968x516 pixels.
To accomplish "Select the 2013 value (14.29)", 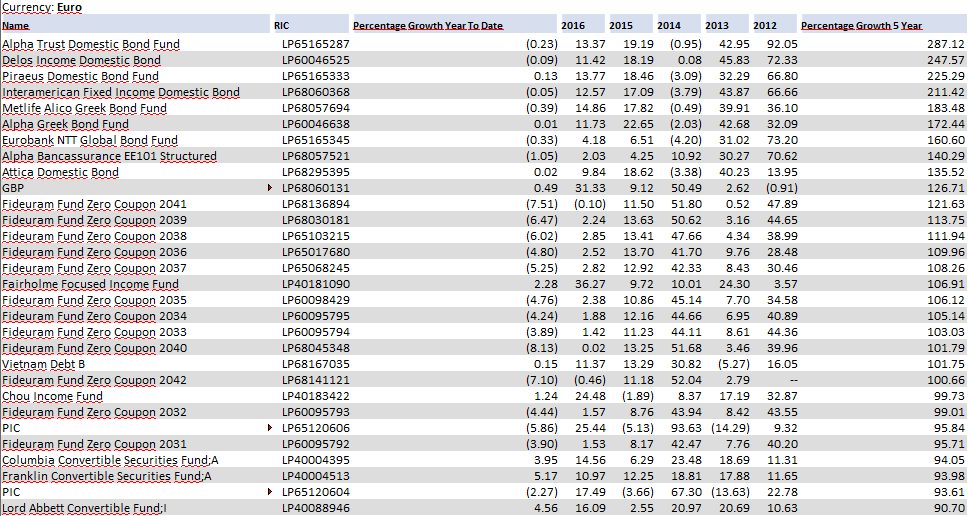I will click(x=729, y=428).
